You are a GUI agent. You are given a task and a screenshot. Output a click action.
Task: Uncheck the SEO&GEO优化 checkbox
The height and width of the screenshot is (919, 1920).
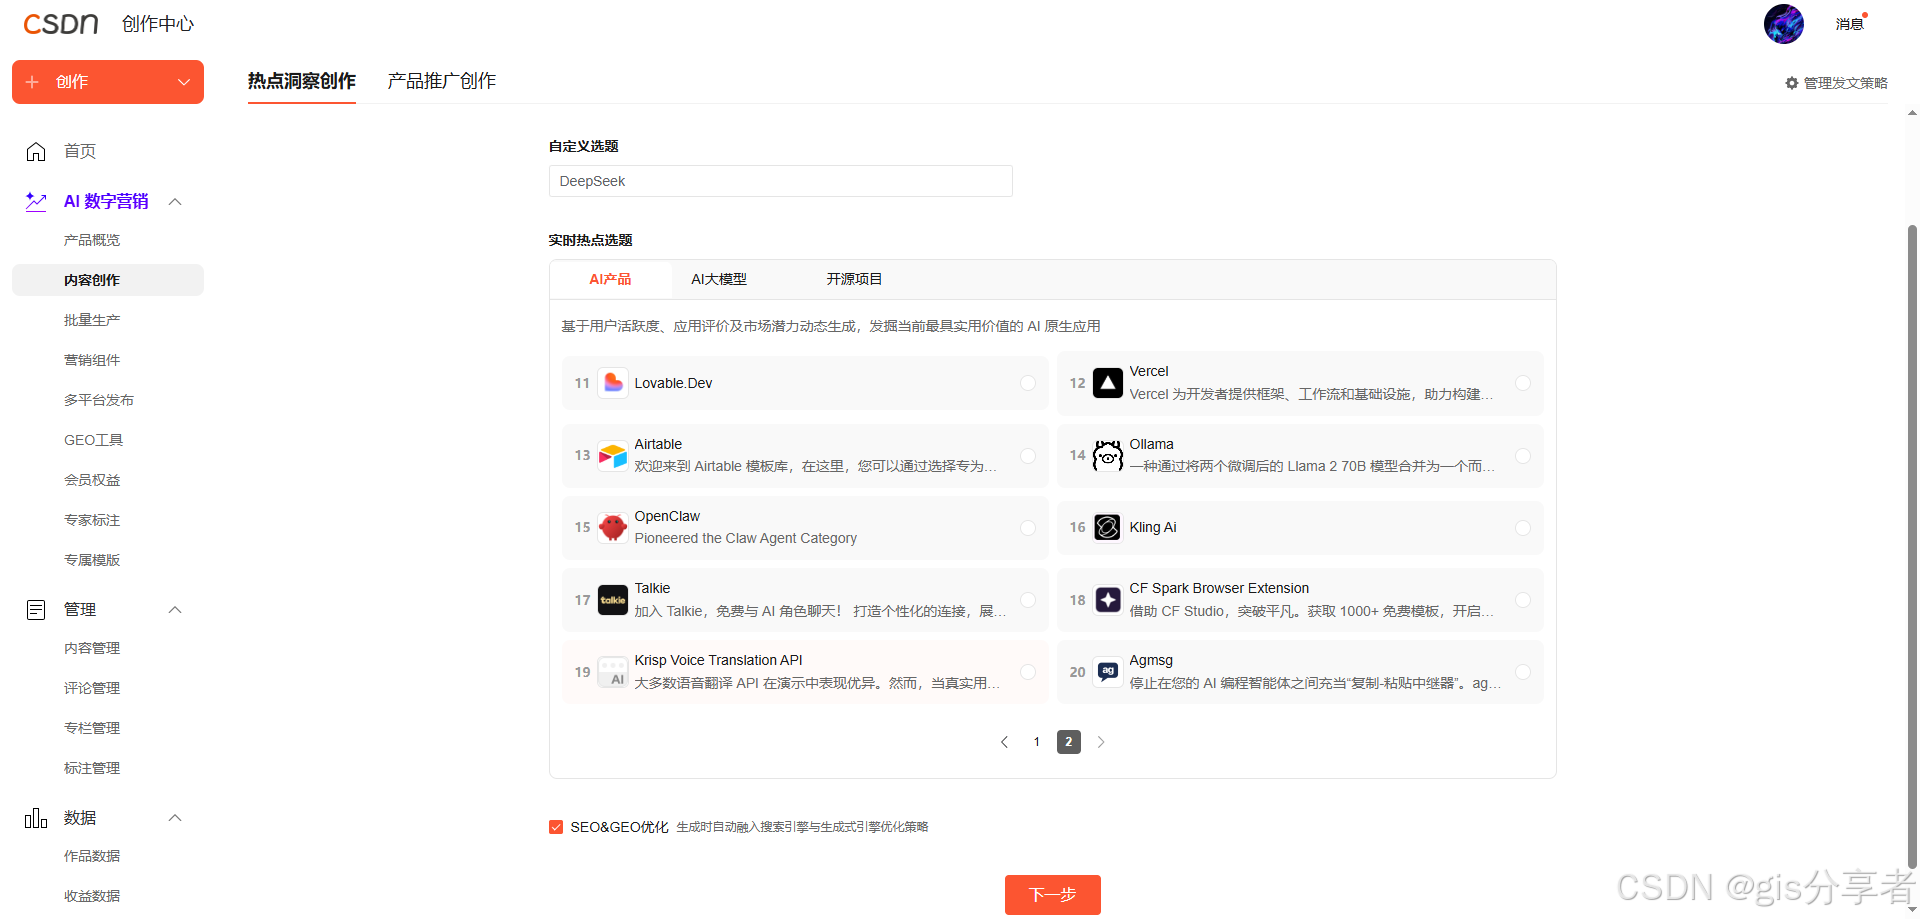[556, 827]
